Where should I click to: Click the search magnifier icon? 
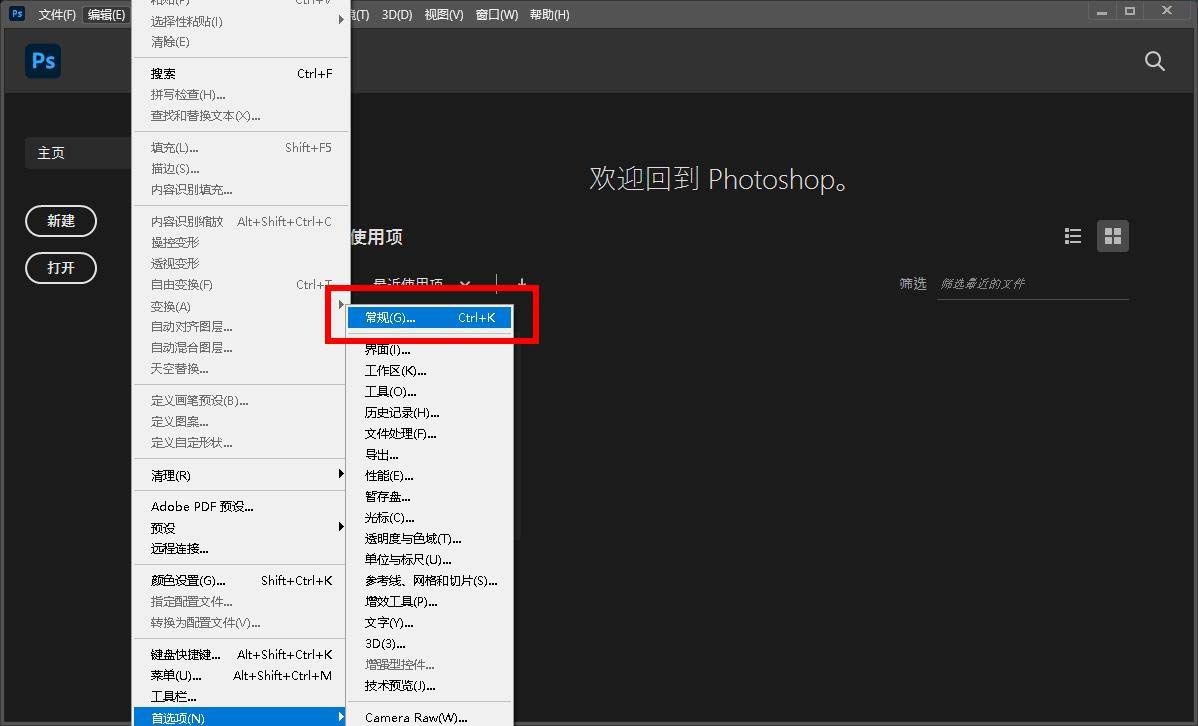pos(1154,61)
